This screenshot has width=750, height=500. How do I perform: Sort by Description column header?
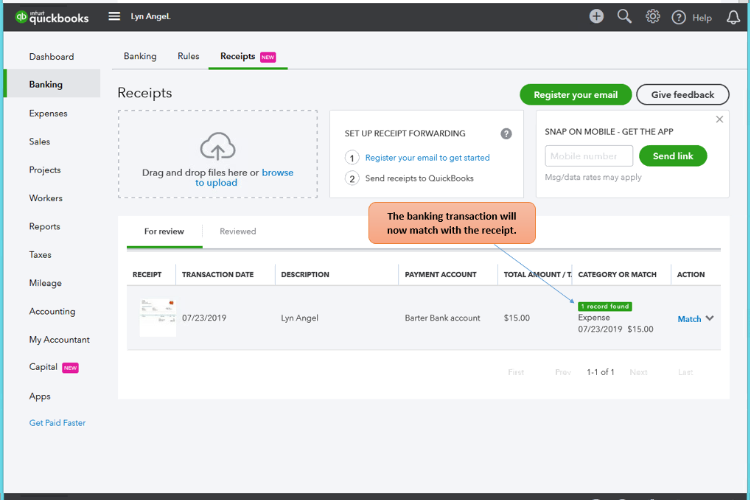305,275
